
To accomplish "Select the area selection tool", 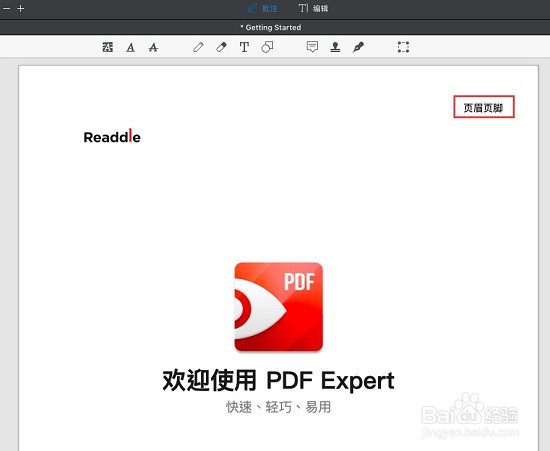I will click(x=403, y=47).
